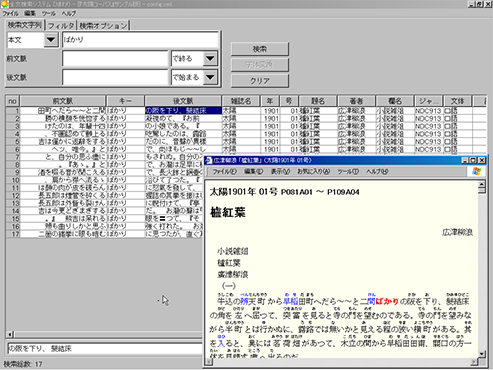Sort by the 題名 column header
Viewport: 493px width, 370px height.
click(318, 101)
